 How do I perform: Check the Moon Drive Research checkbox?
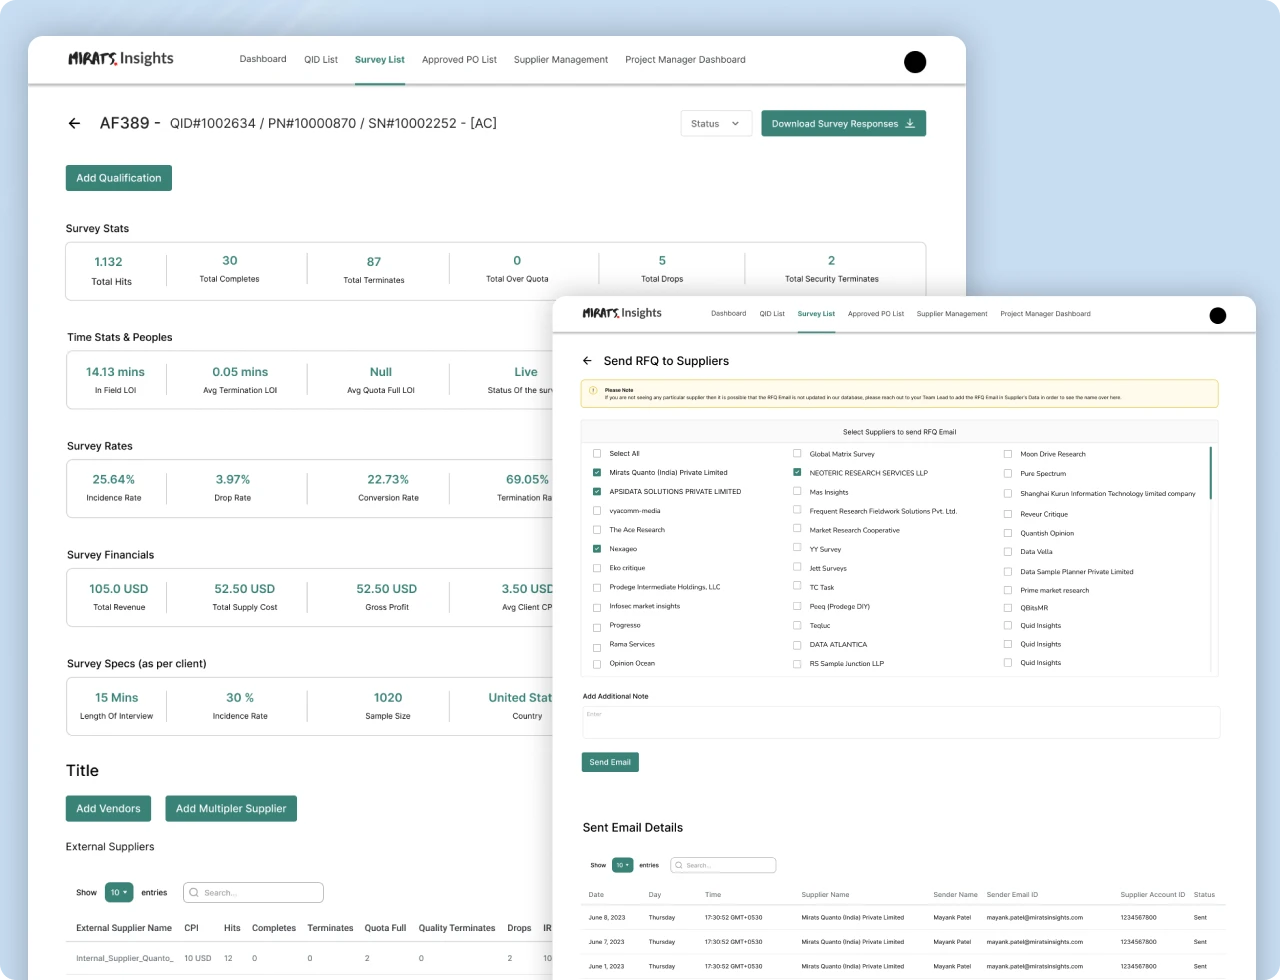coord(1008,454)
